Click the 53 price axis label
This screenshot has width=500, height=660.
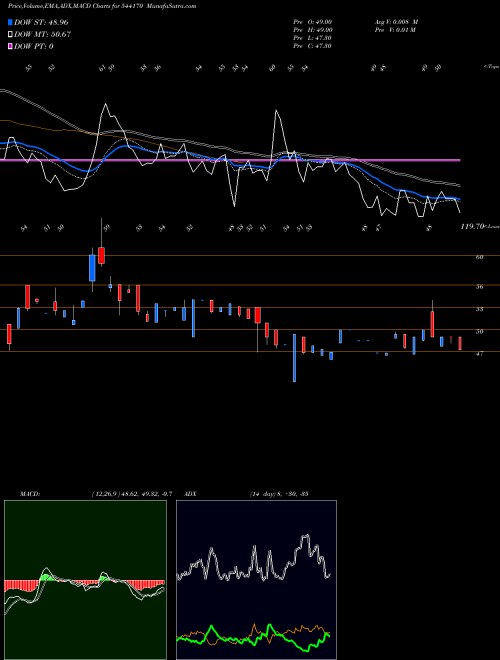[479, 309]
